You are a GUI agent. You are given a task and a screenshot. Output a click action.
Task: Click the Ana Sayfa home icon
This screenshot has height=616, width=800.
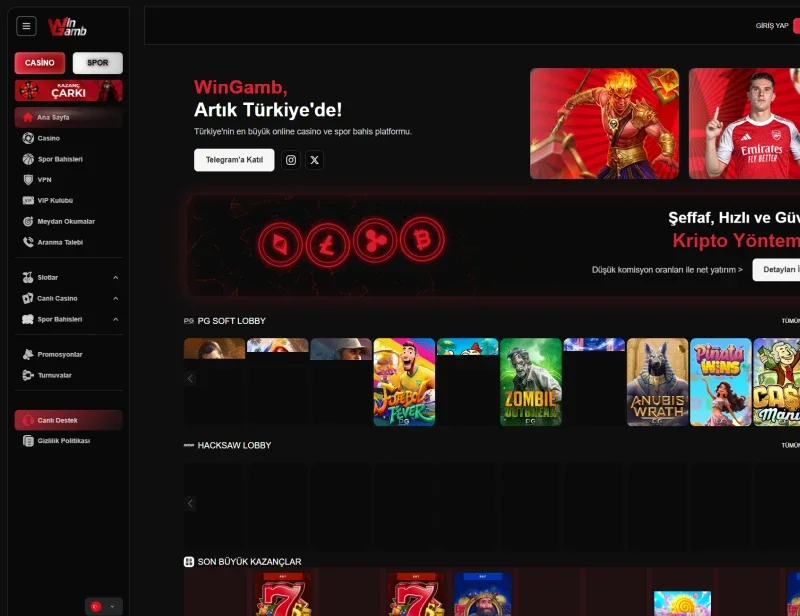(x=28, y=117)
